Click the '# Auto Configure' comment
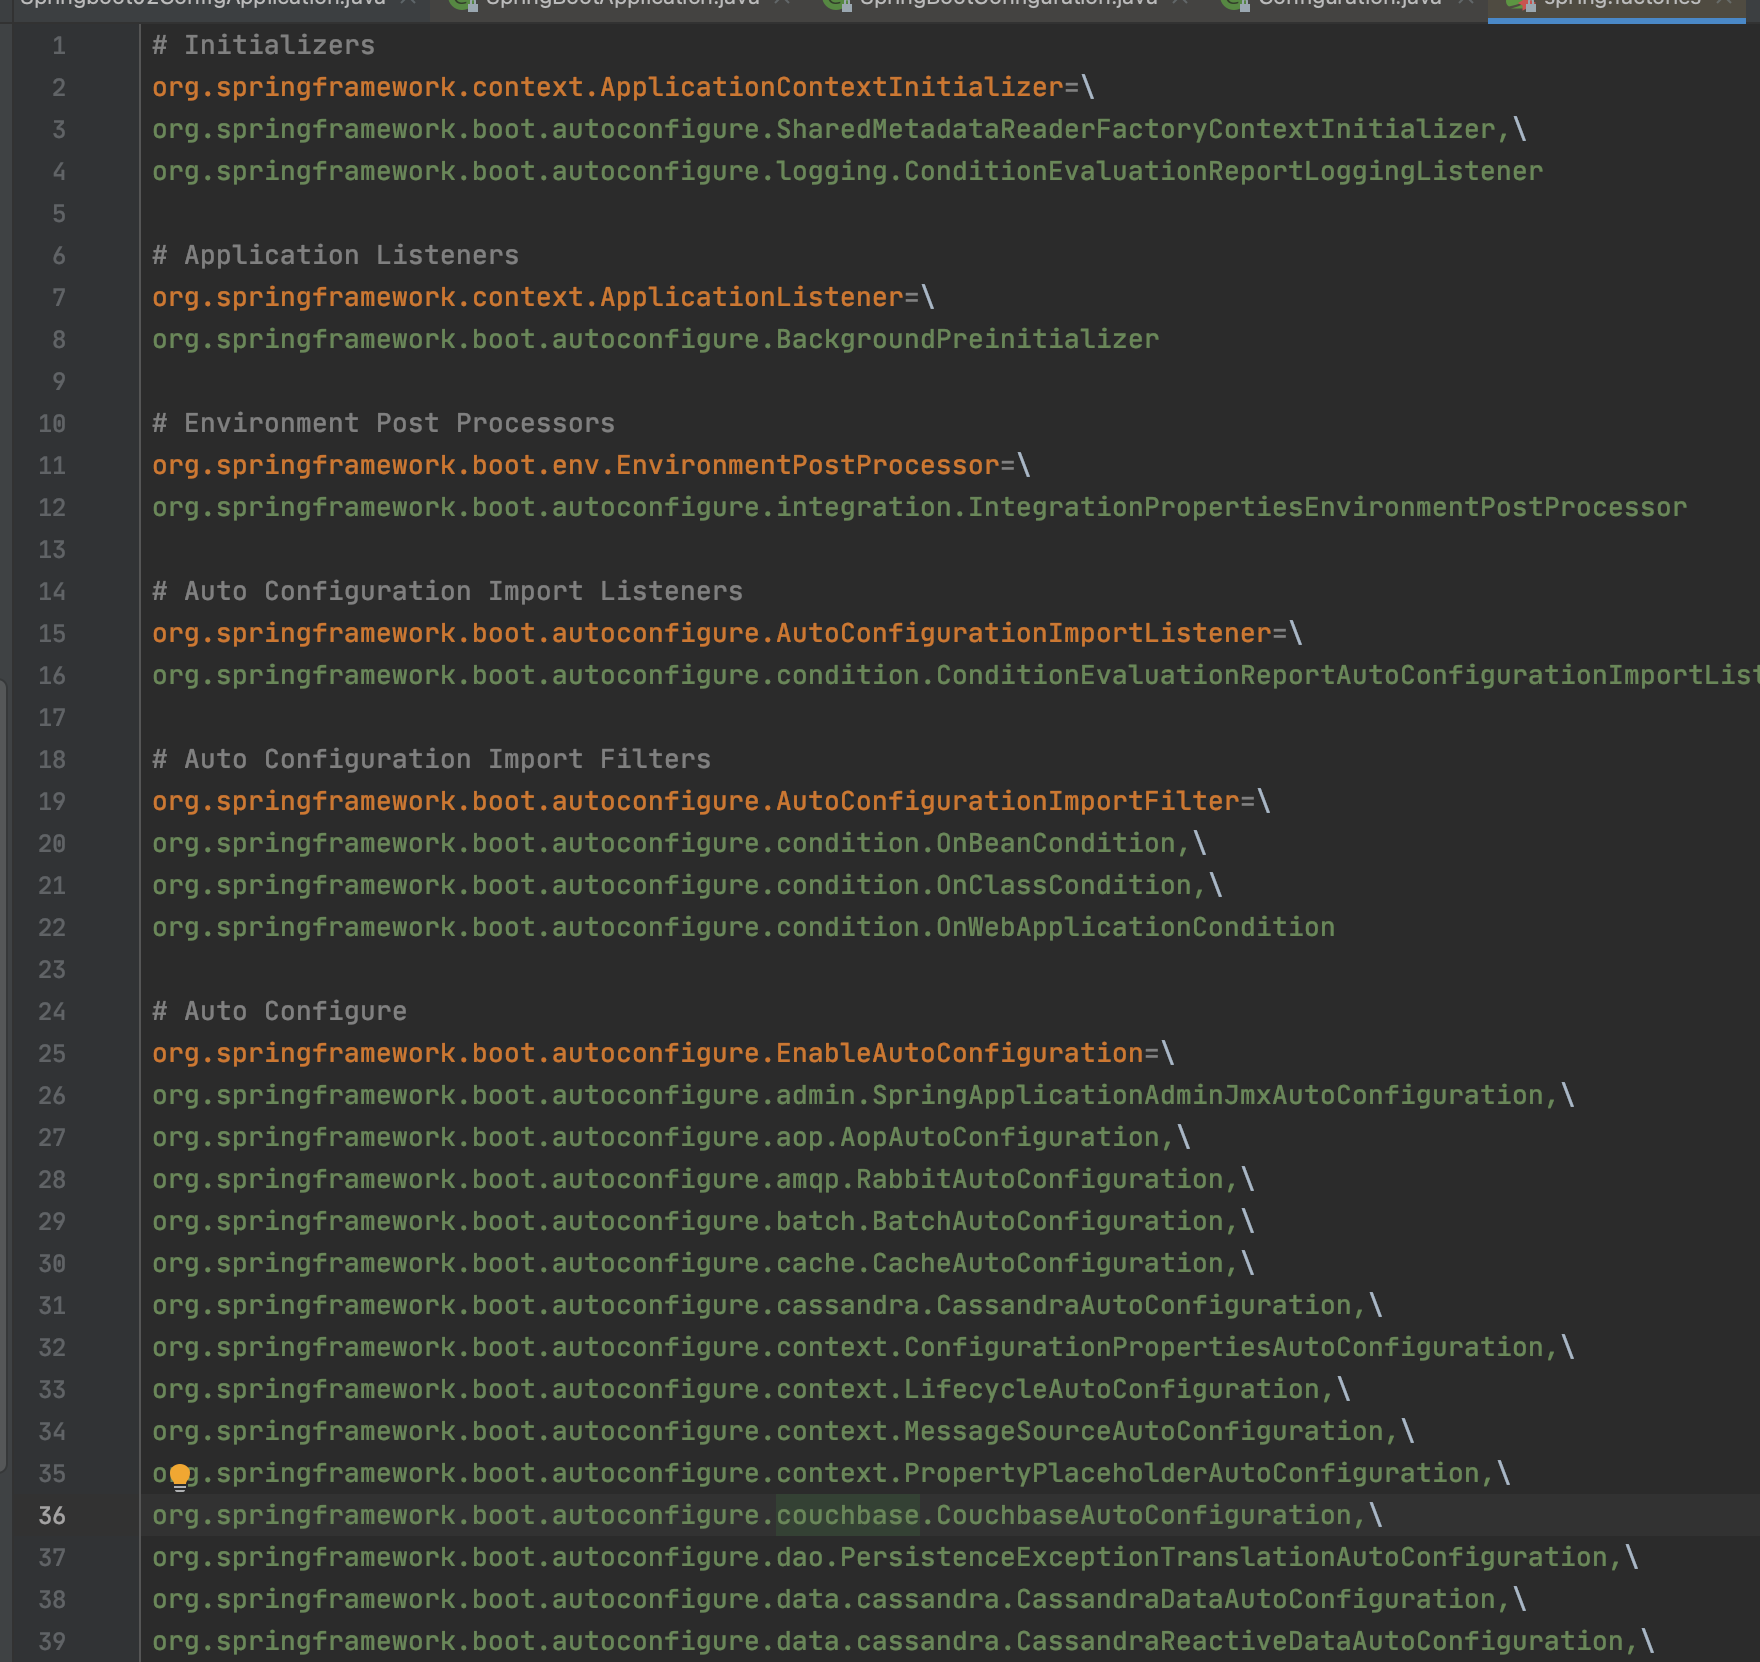 tap(280, 1011)
